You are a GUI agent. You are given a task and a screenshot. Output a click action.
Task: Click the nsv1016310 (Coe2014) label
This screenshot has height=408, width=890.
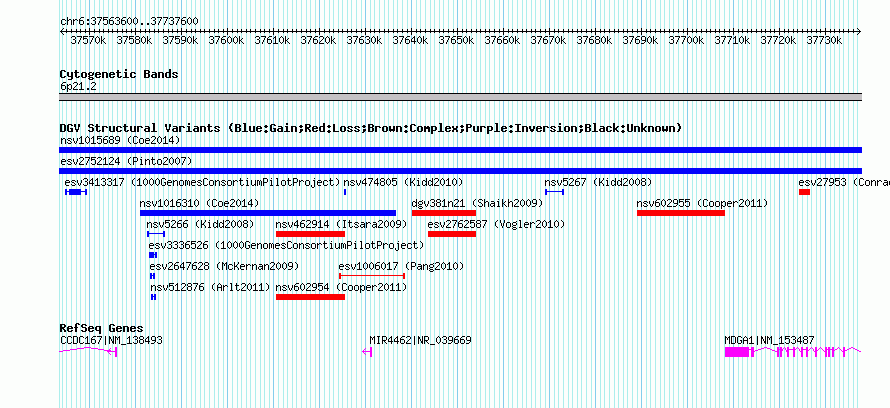(199, 203)
